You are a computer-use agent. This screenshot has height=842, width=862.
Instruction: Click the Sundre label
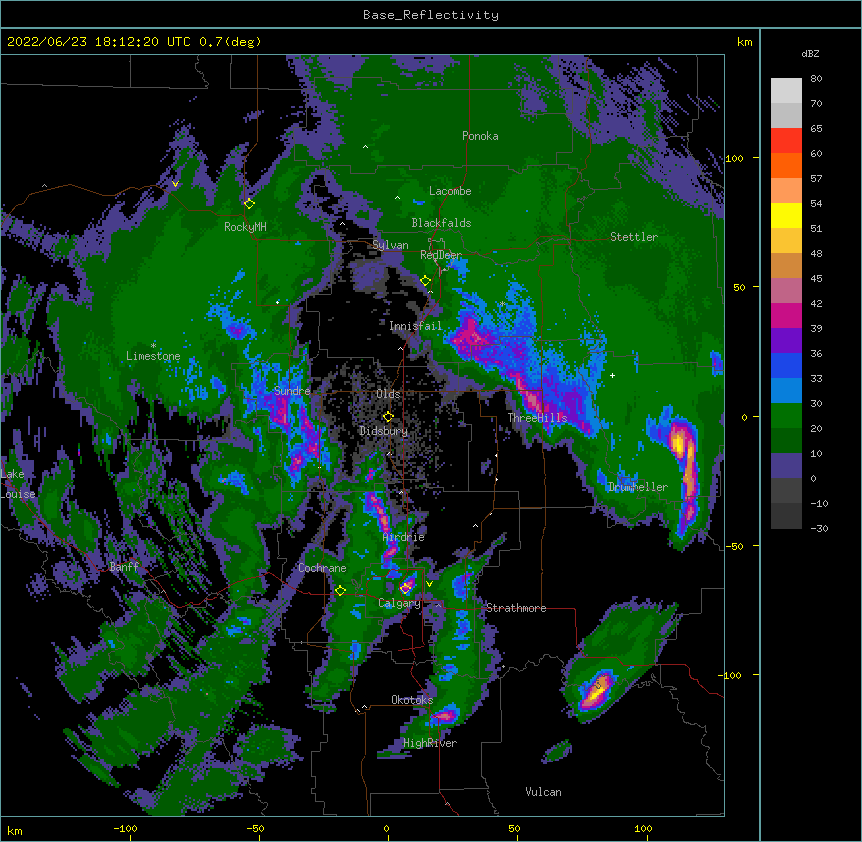point(292,391)
